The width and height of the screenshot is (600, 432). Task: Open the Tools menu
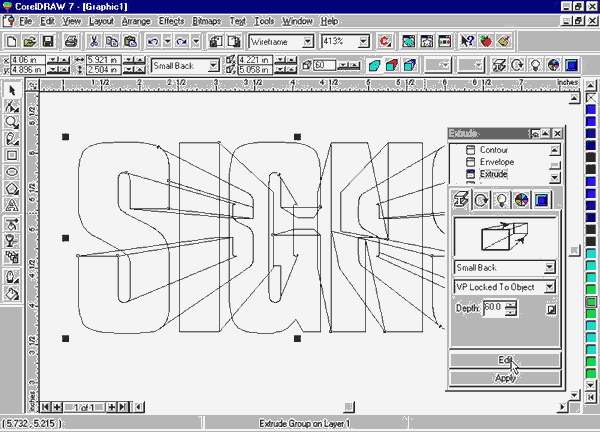264,21
